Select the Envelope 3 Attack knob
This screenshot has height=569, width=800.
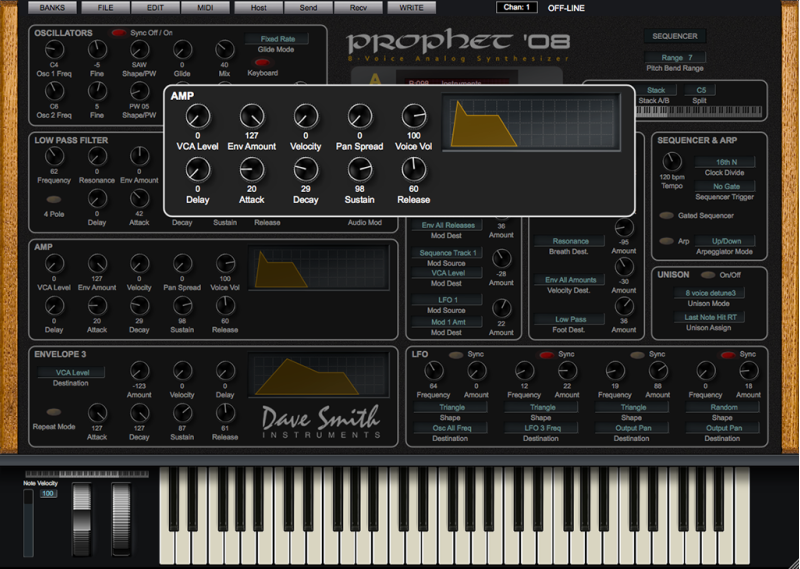pyautogui.click(x=97, y=412)
